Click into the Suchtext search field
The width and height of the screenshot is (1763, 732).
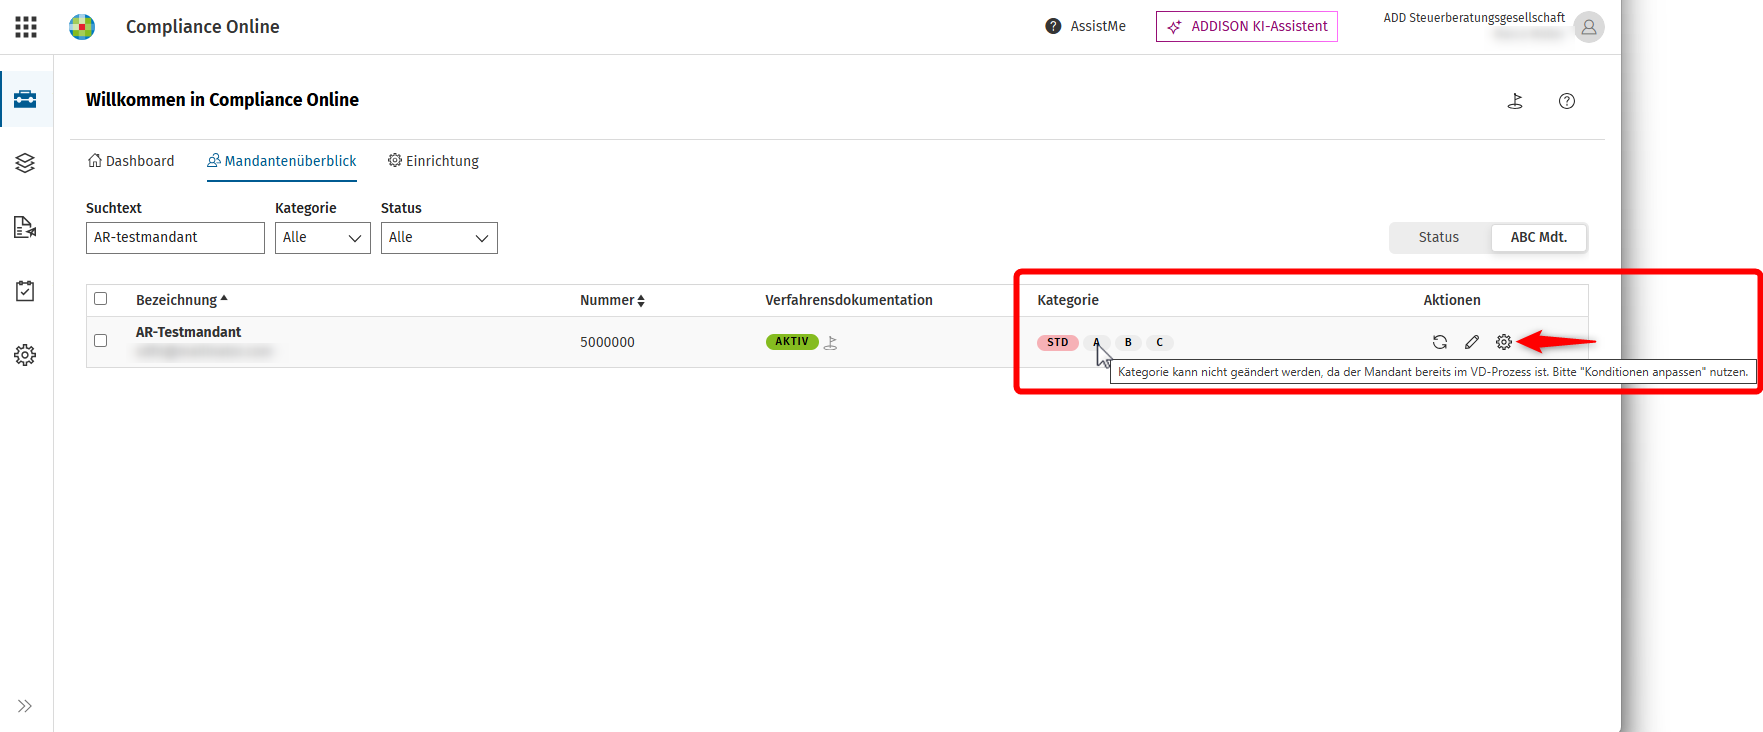175,238
